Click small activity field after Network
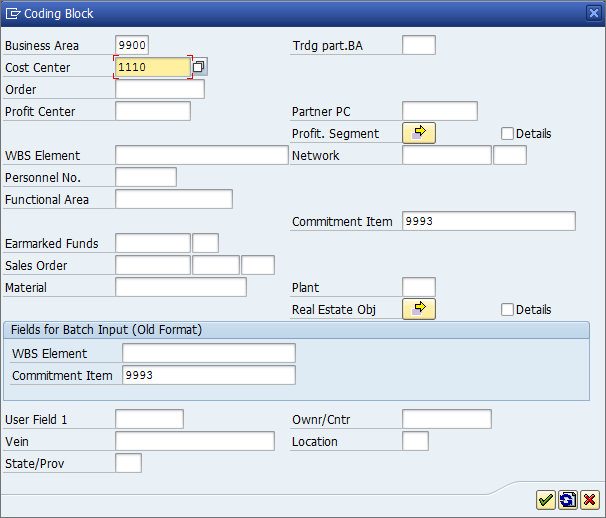 tap(510, 155)
